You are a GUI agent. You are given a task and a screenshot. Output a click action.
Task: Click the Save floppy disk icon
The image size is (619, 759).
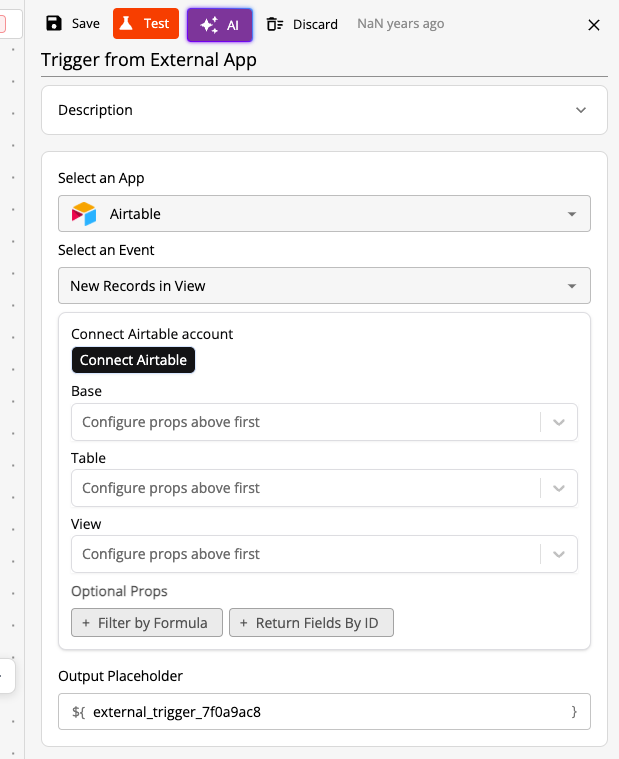pyautogui.click(x=54, y=23)
